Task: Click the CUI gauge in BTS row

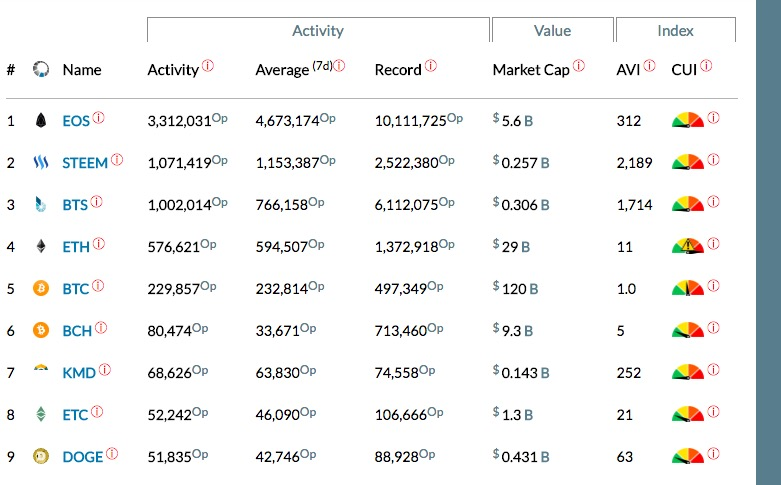Action: 688,204
